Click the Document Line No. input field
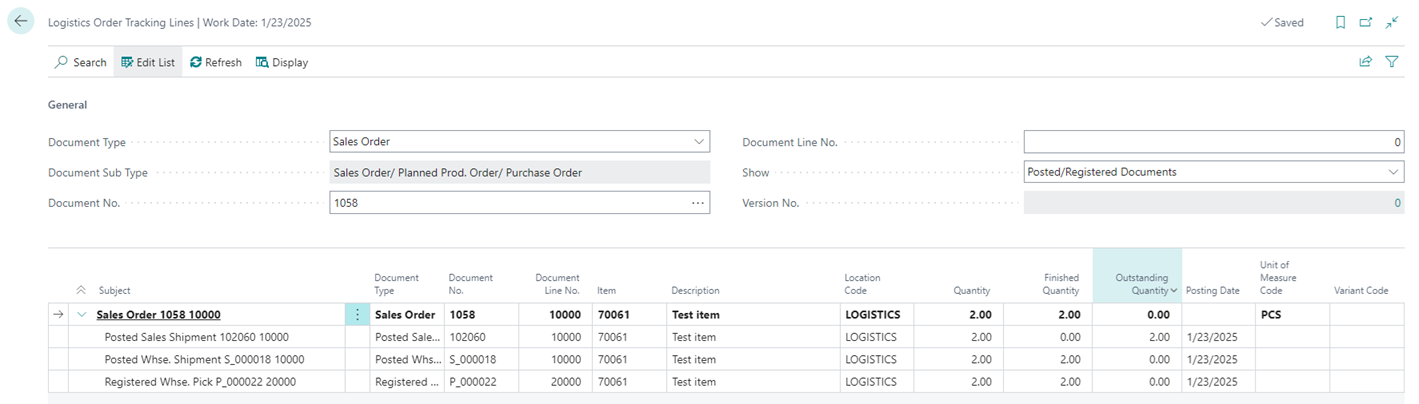This screenshot has height=404, width=1419. click(x=1213, y=142)
